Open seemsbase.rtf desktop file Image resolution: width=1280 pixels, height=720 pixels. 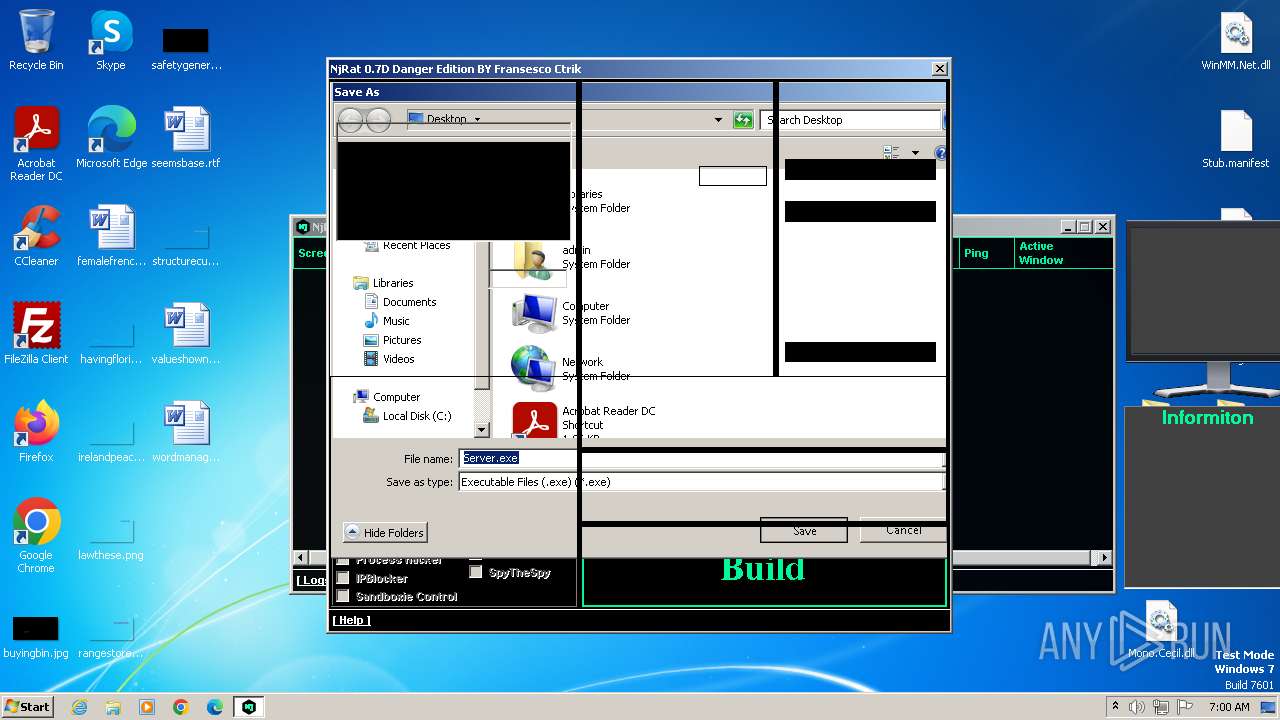click(186, 137)
